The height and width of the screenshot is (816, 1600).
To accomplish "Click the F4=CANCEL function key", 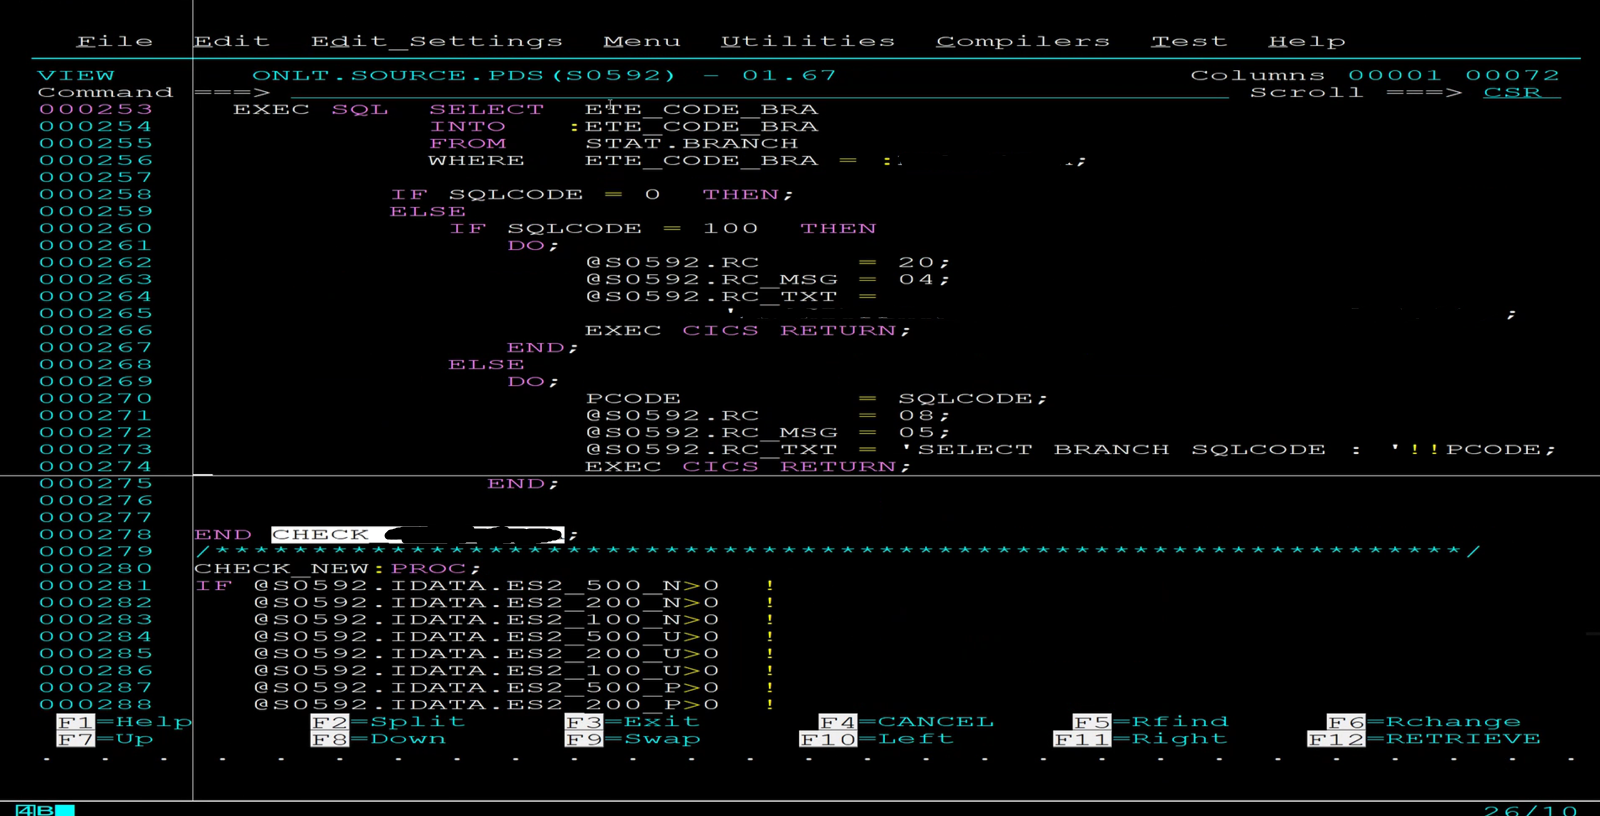I will [x=906, y=721].
